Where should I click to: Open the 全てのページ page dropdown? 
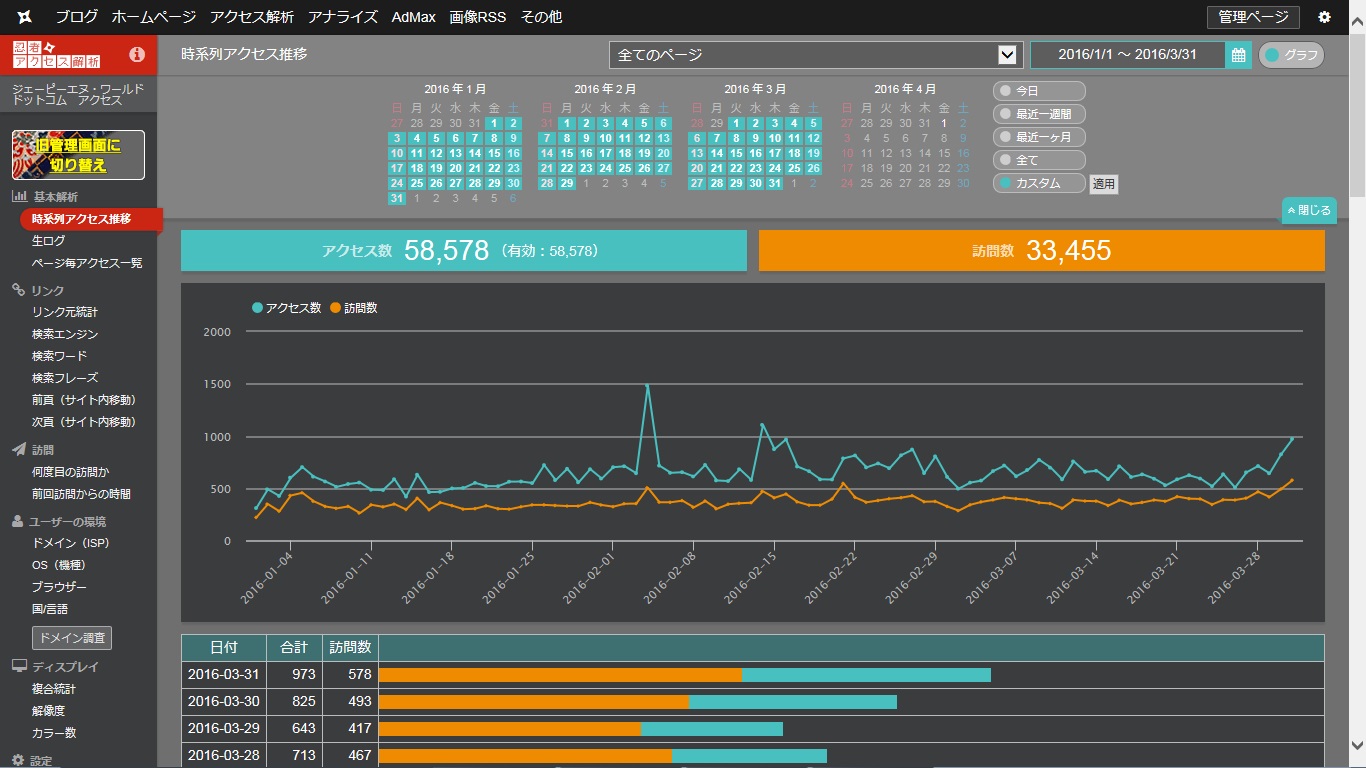pyautogui.click(x=814, y=55)
